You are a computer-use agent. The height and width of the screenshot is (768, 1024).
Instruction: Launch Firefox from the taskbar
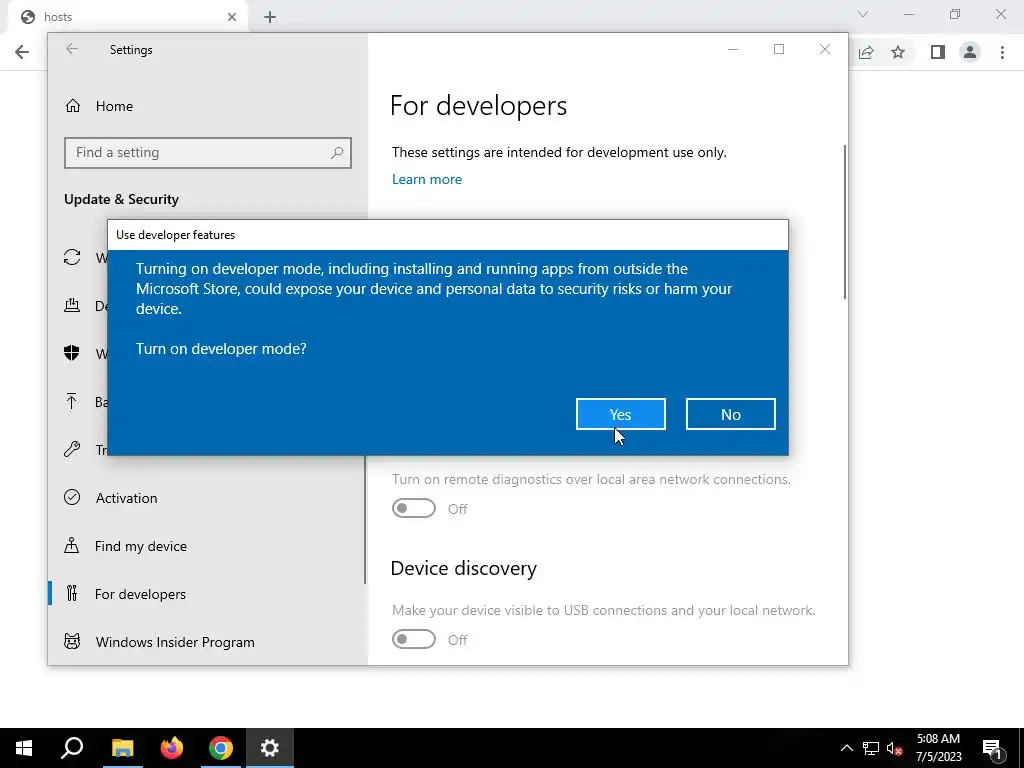(172, 748)
